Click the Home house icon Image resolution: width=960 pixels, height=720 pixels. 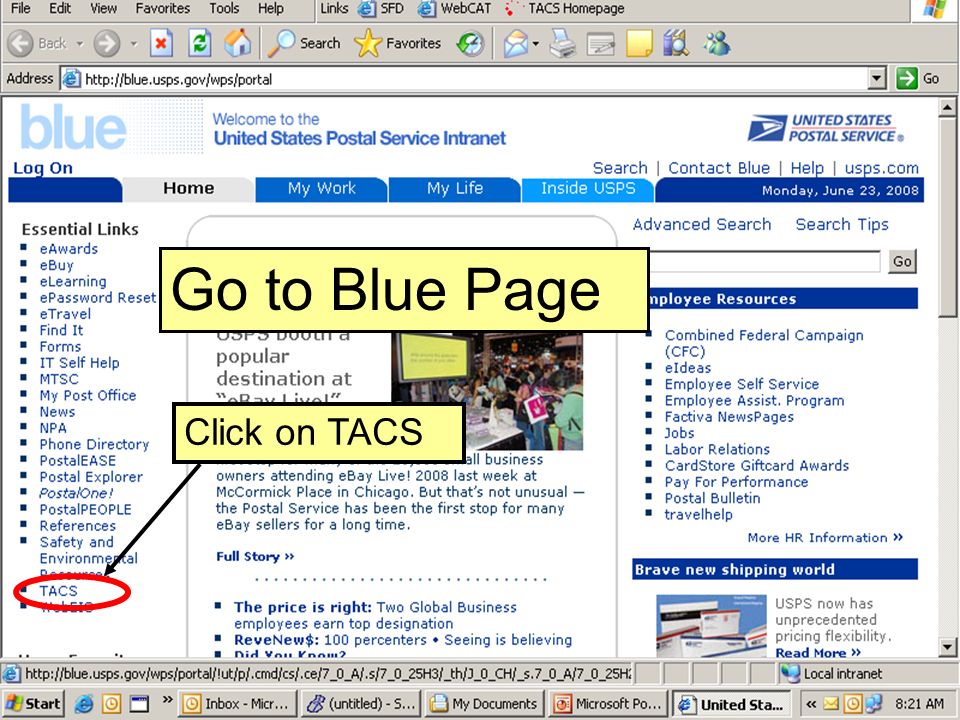click(238, 43)
